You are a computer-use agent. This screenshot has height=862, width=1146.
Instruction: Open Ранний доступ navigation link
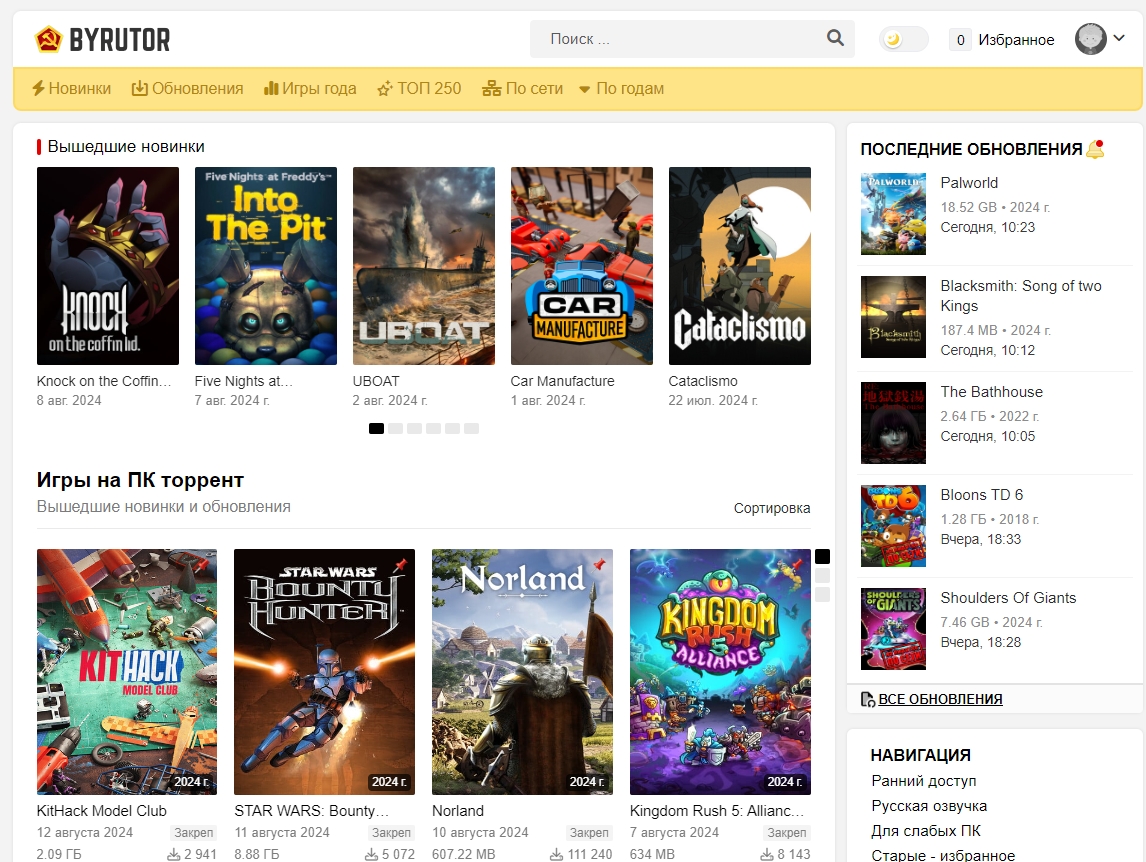pos(924,781)
